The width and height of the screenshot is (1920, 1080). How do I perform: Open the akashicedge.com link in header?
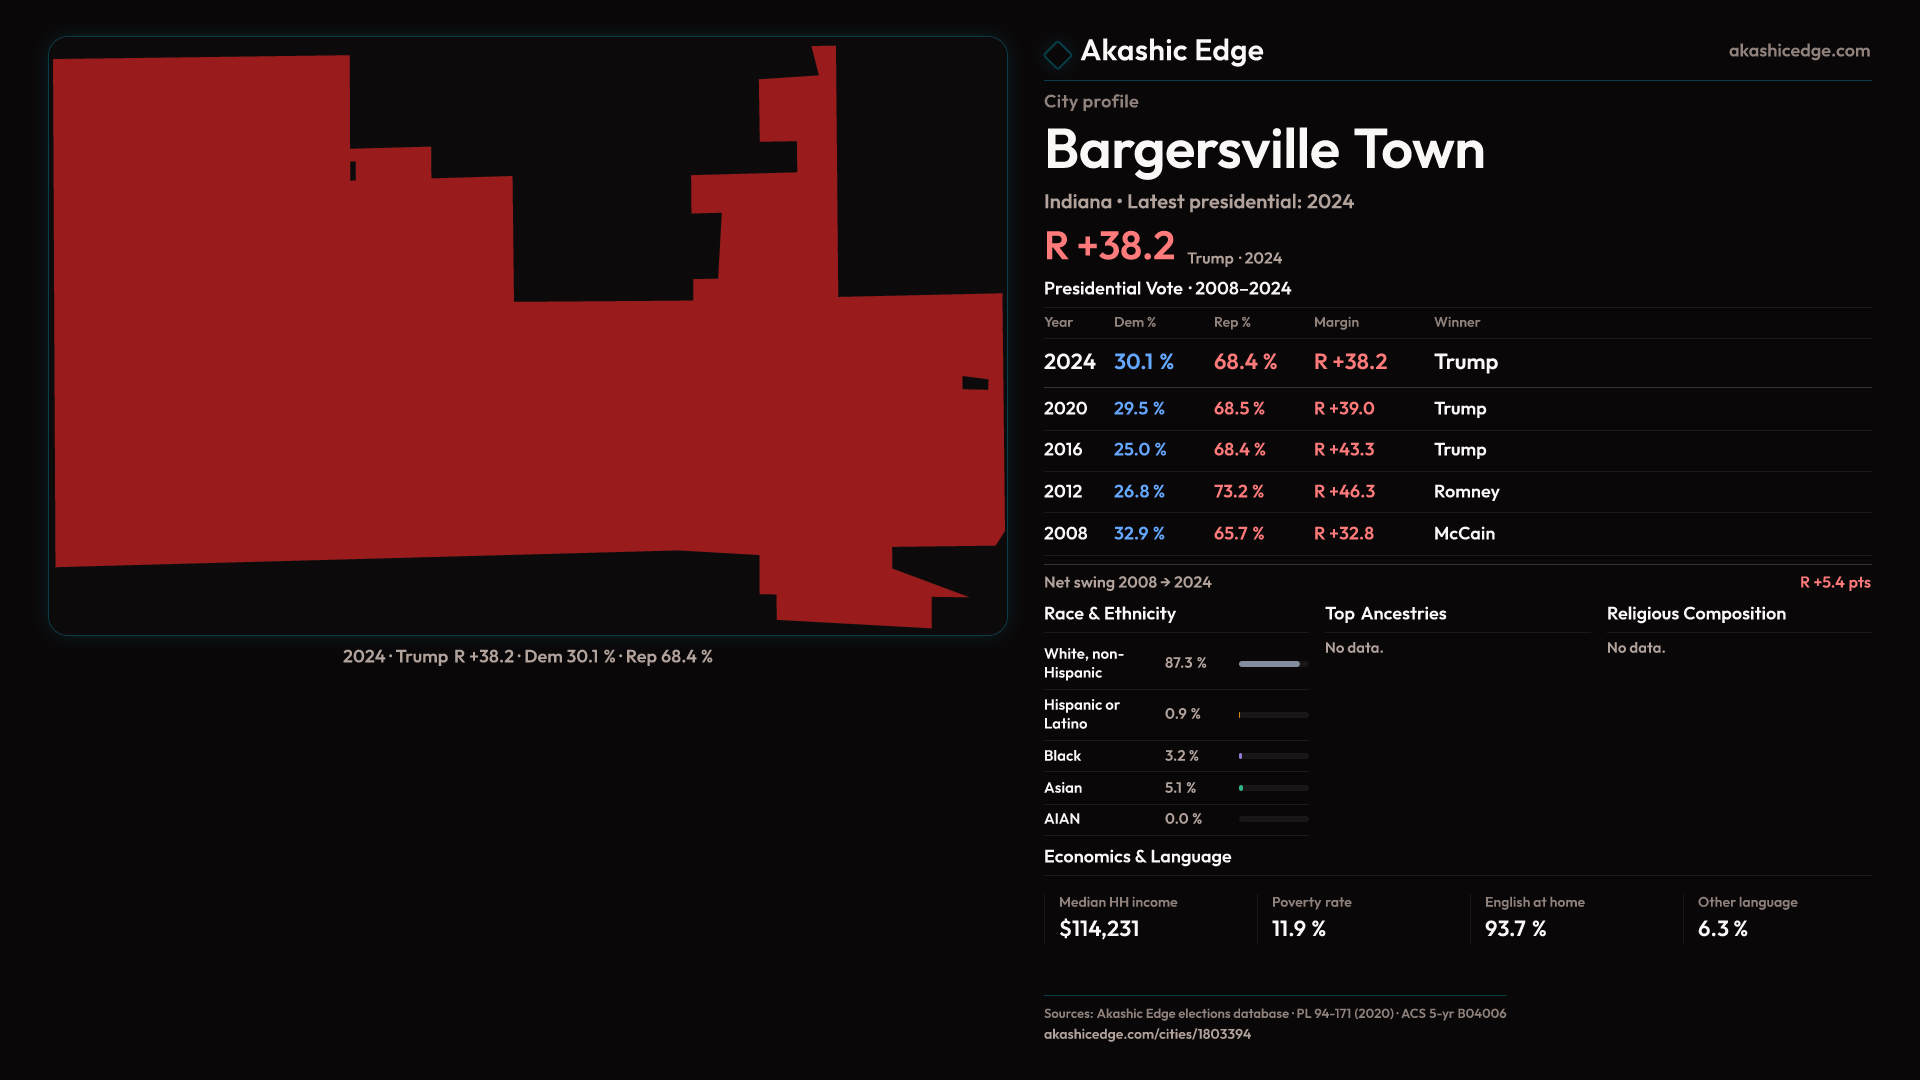coord(1798,51)
